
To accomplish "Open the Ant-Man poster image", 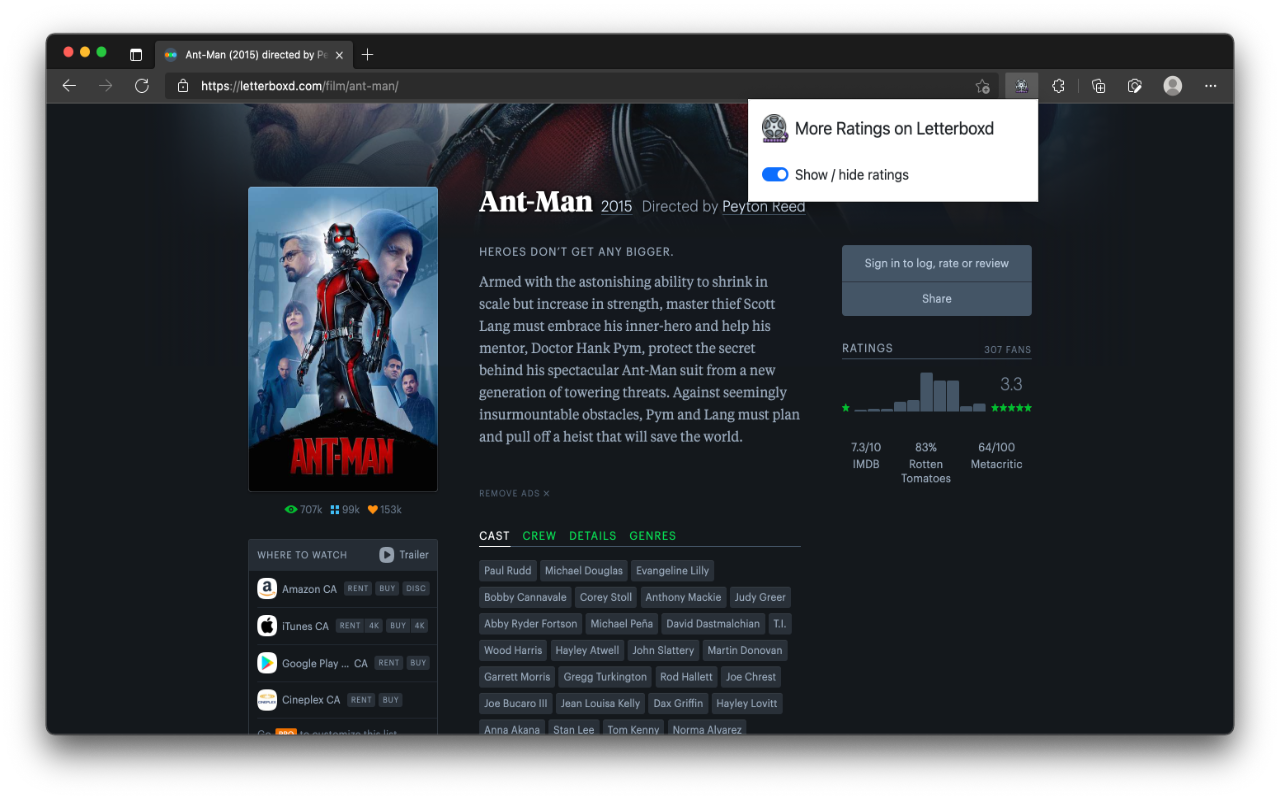I will [343, 339].
